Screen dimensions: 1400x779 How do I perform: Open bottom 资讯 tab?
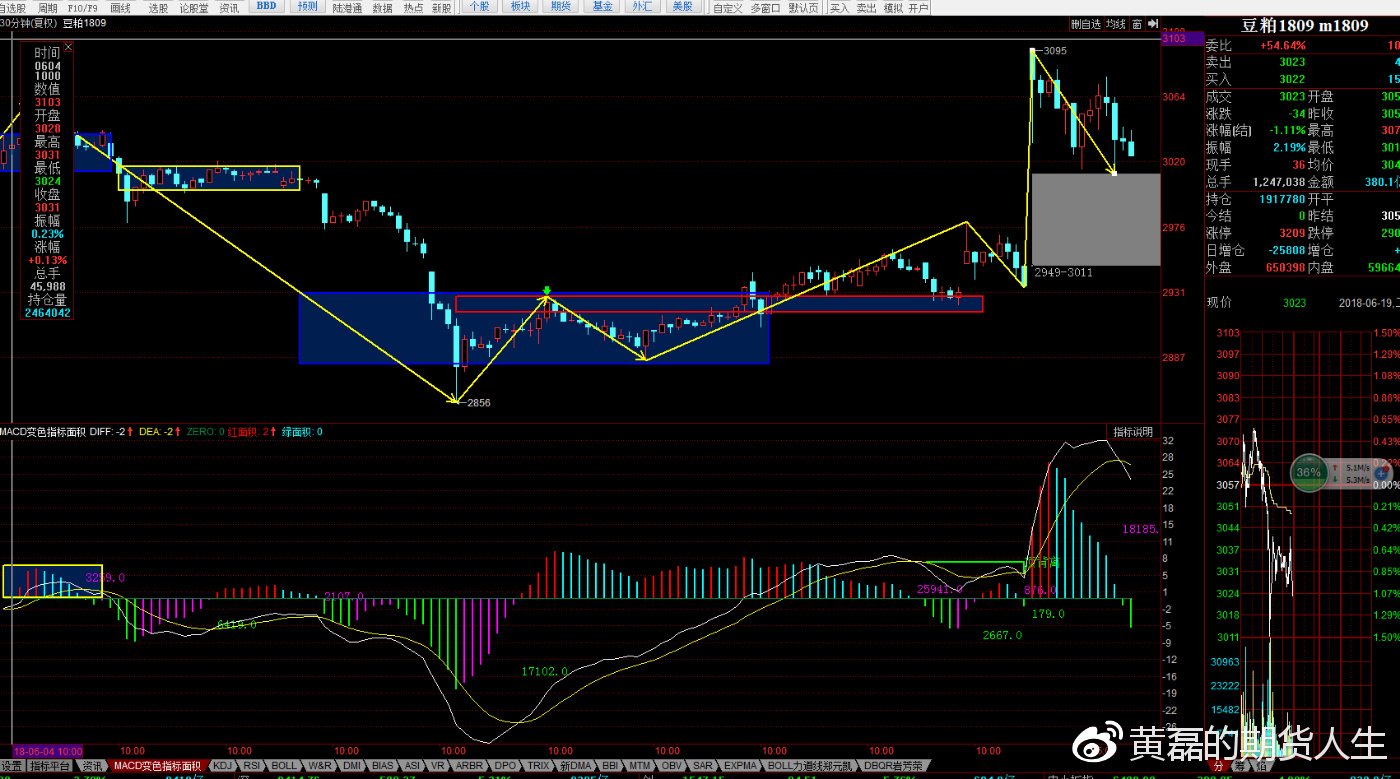[92, 765]
